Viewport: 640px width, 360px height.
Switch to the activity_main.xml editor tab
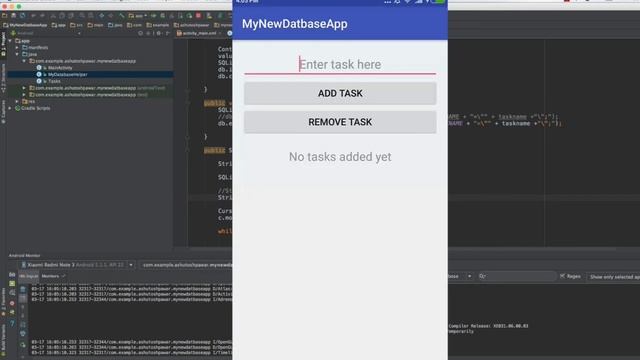[x=197, y=33]
